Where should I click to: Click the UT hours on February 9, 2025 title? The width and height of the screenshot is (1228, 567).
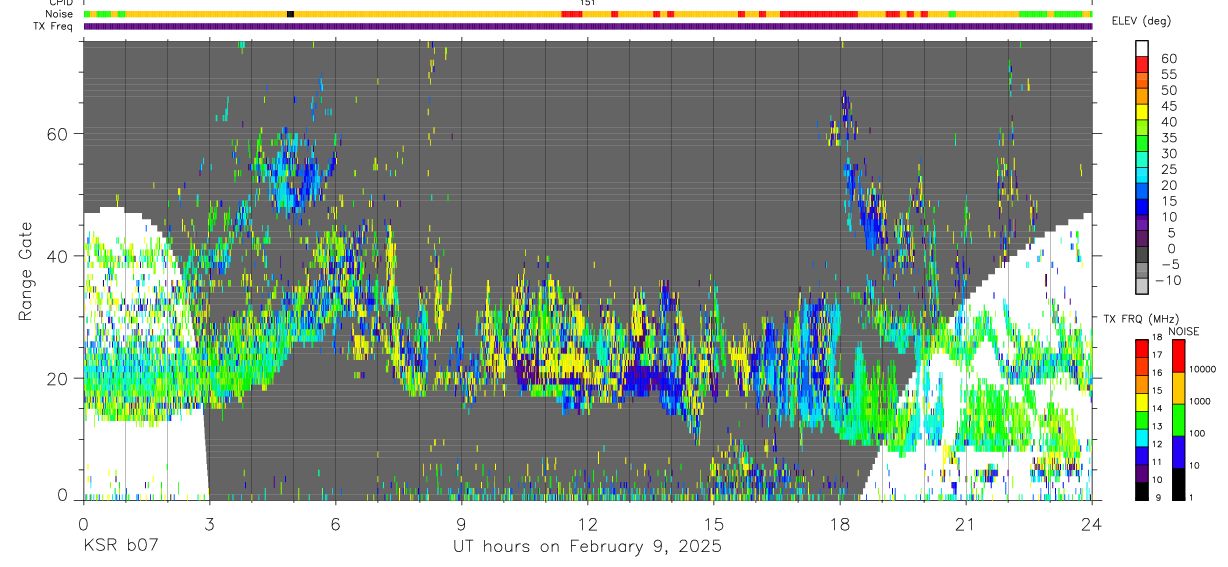[588, 547]
